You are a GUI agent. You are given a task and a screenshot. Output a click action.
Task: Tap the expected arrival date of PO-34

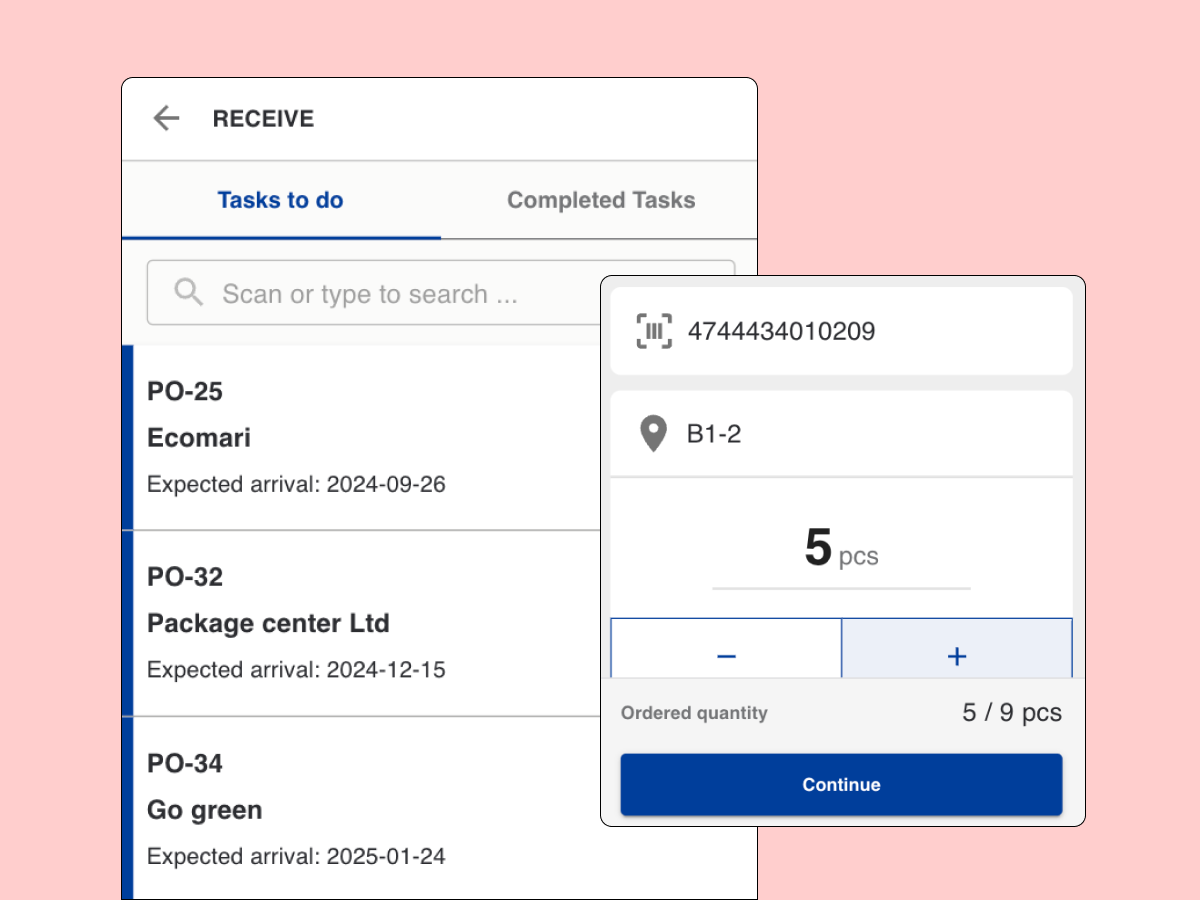[296, 856]
